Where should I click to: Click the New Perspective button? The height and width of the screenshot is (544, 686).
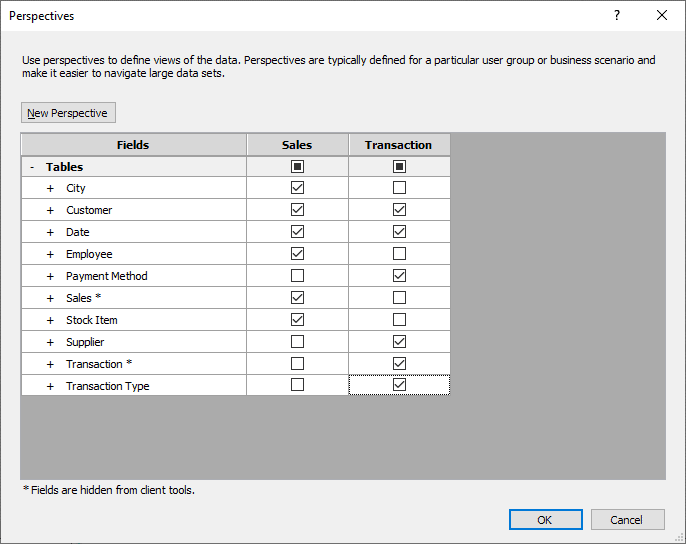(68, 113)
